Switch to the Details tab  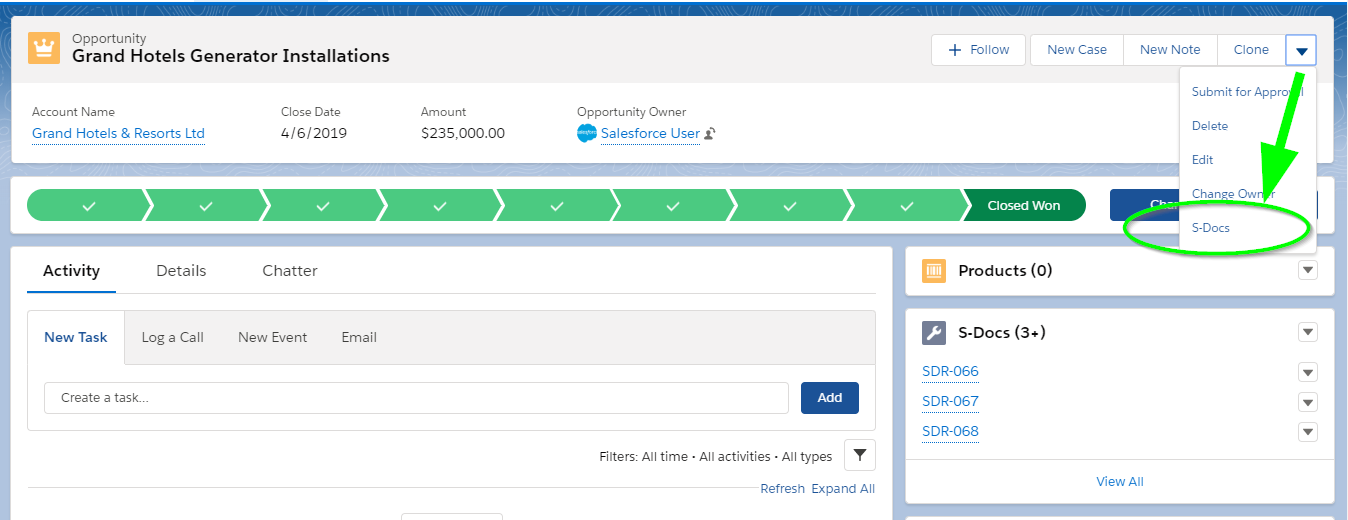point(181,271)
